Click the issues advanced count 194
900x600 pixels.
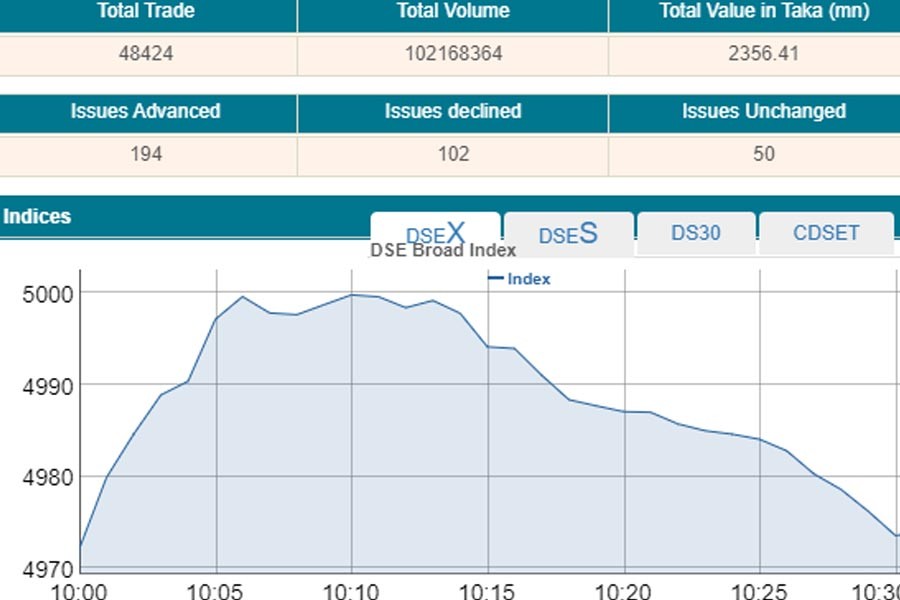pyautogui.click(x=146, y=154)
